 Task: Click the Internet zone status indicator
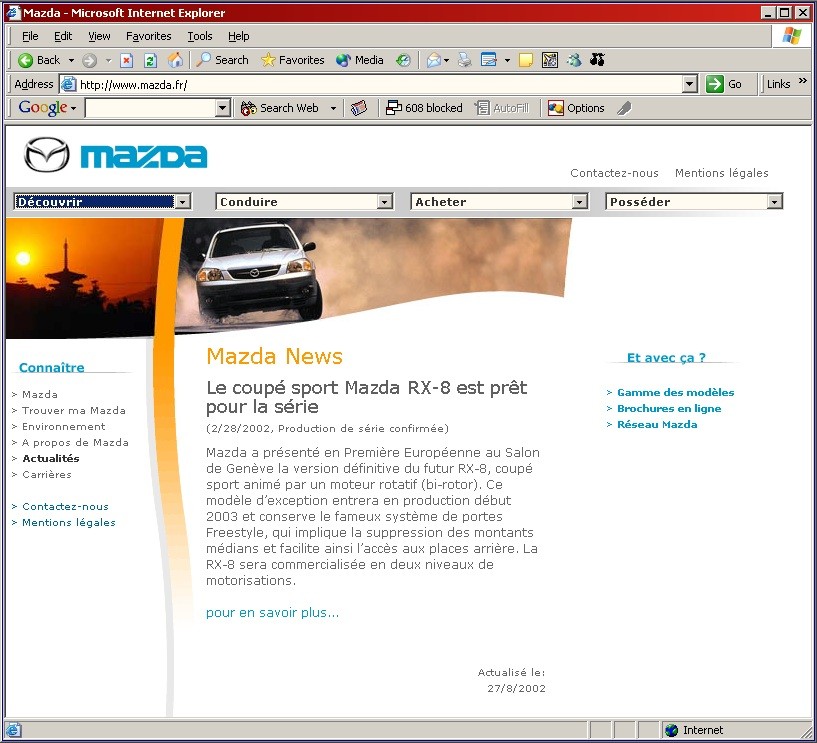(x=695, y=730)
